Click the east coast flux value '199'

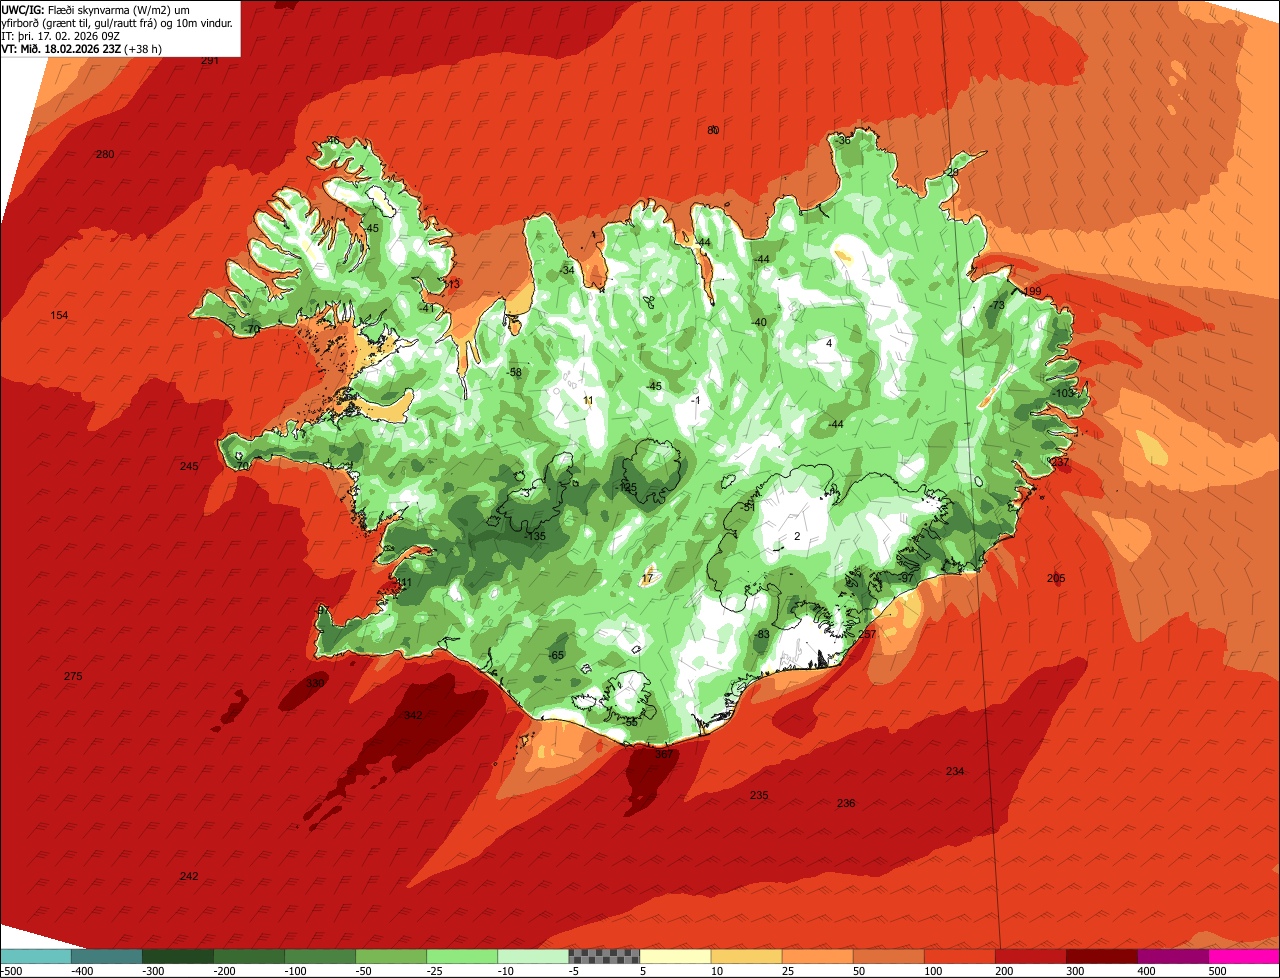coord(1033,292)
